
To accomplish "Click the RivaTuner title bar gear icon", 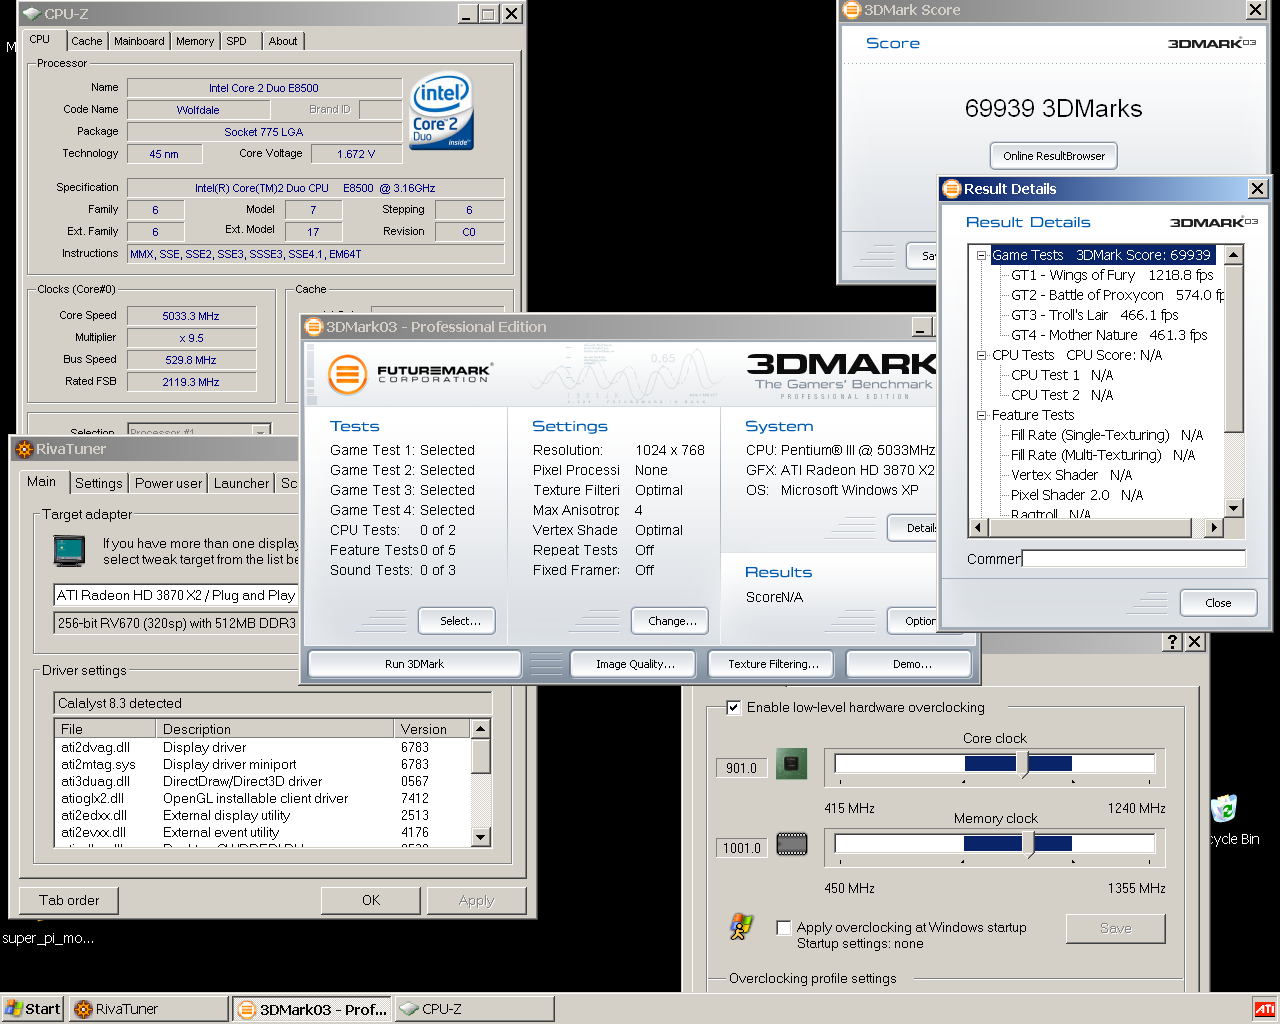I will 24,449.
